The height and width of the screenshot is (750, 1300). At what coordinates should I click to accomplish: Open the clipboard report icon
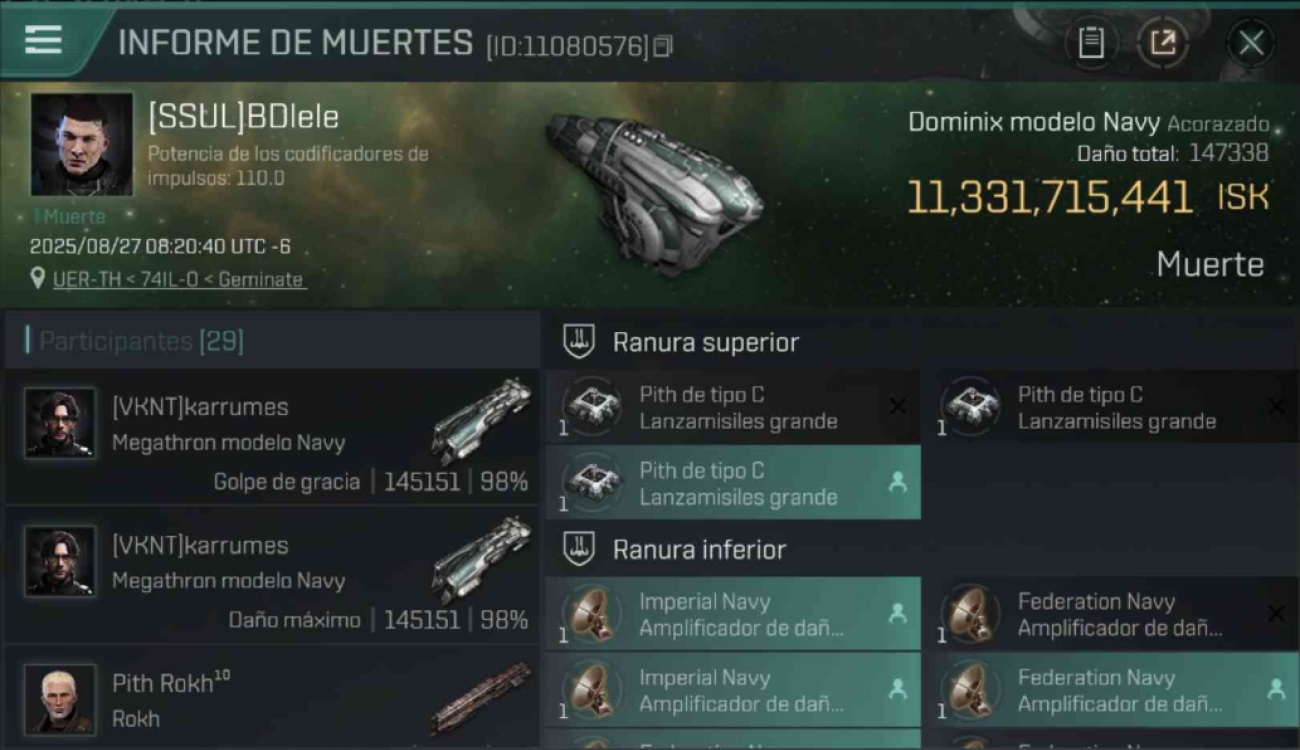pos(1091,43)
